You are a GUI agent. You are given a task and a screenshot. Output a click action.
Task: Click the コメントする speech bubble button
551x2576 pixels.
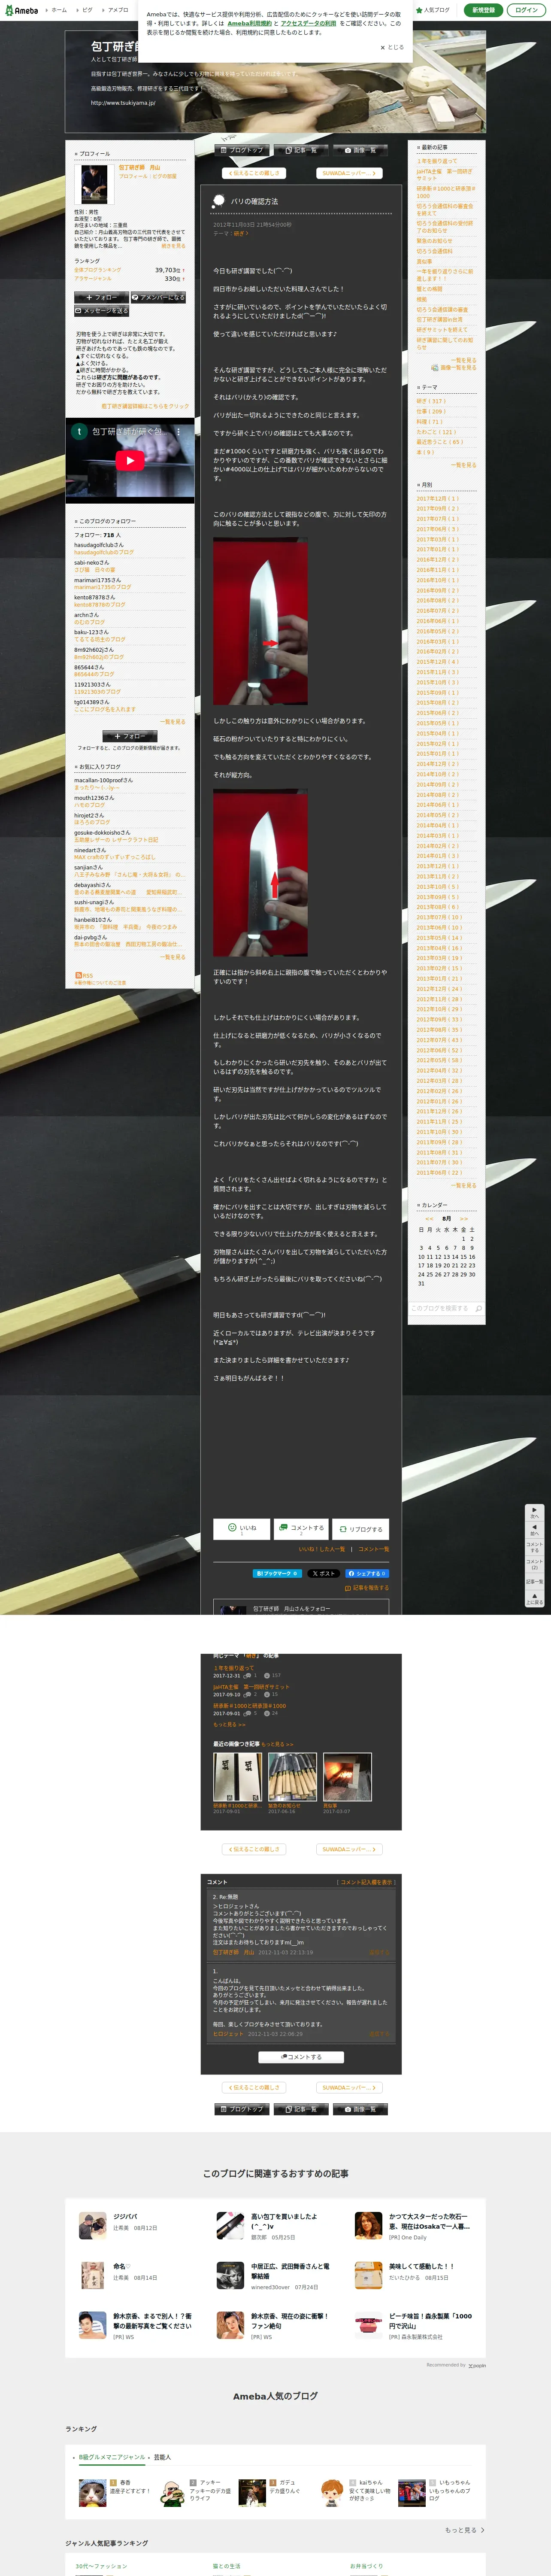(x=301, y=1529)
